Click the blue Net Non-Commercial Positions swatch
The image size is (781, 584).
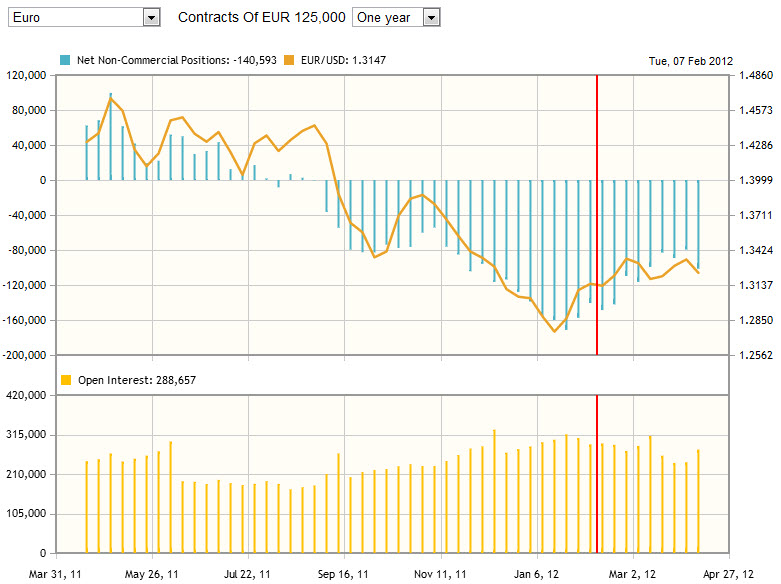click(x=65, y=60)
